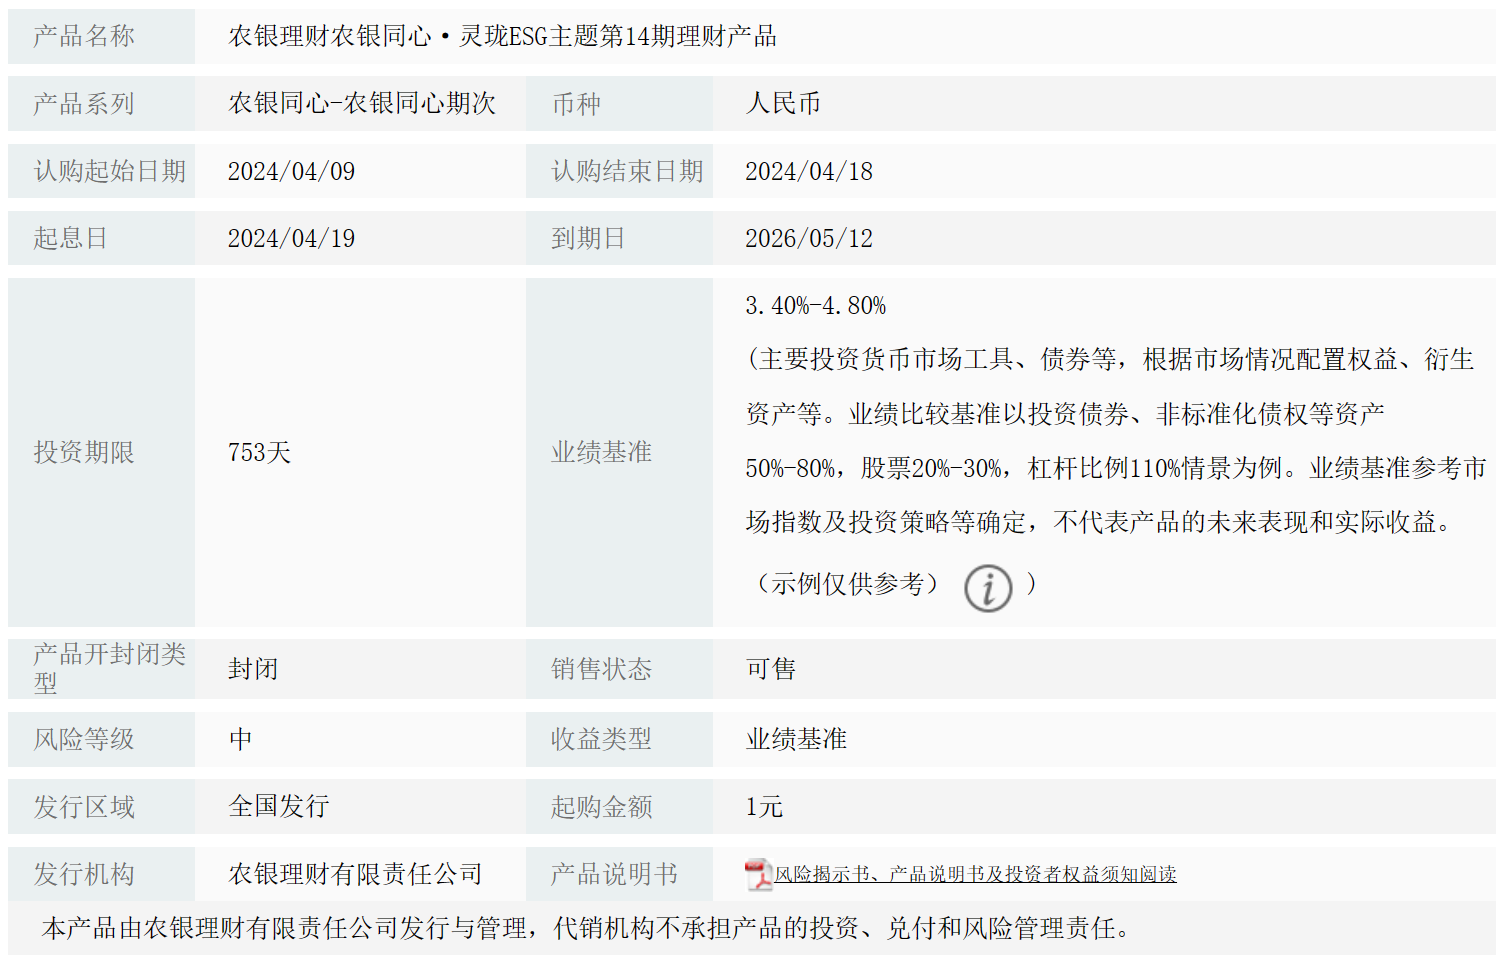Click the 产品系列 label cell
Viewport: 1502px width, 963px height.
(x=101, y=104)
